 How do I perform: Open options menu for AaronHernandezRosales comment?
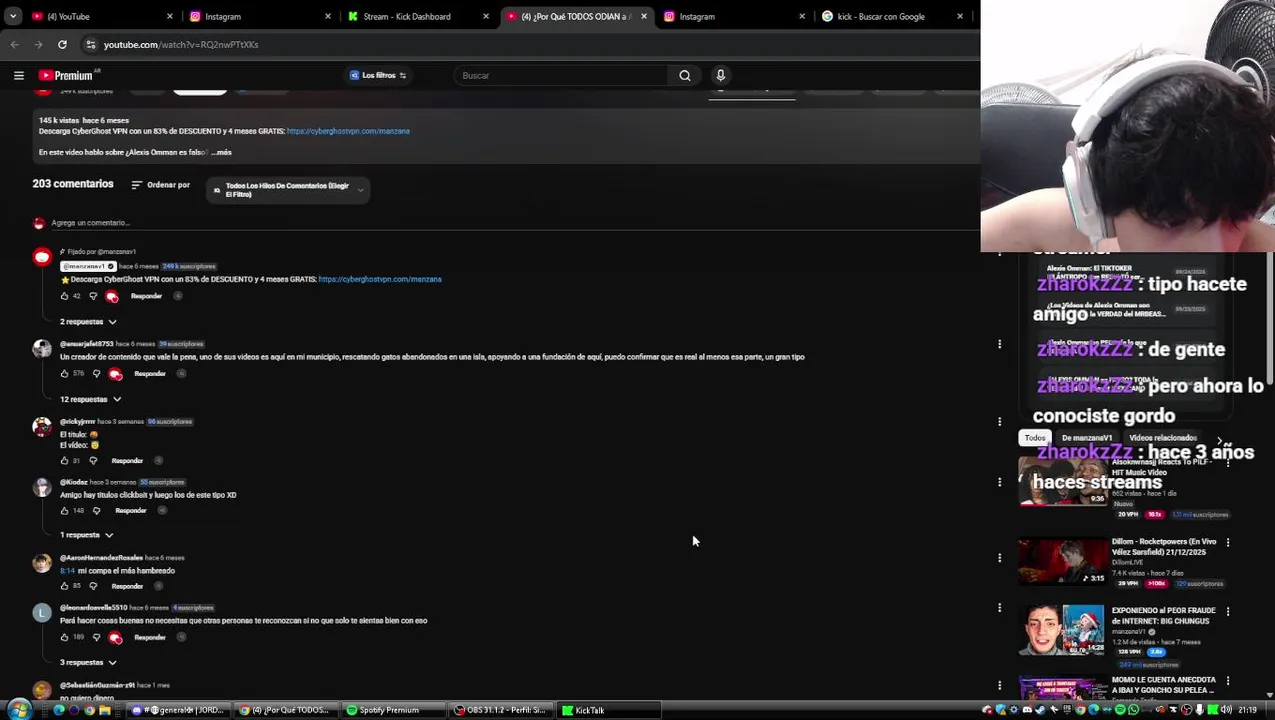pyautogui.click(x=999, y=557)
